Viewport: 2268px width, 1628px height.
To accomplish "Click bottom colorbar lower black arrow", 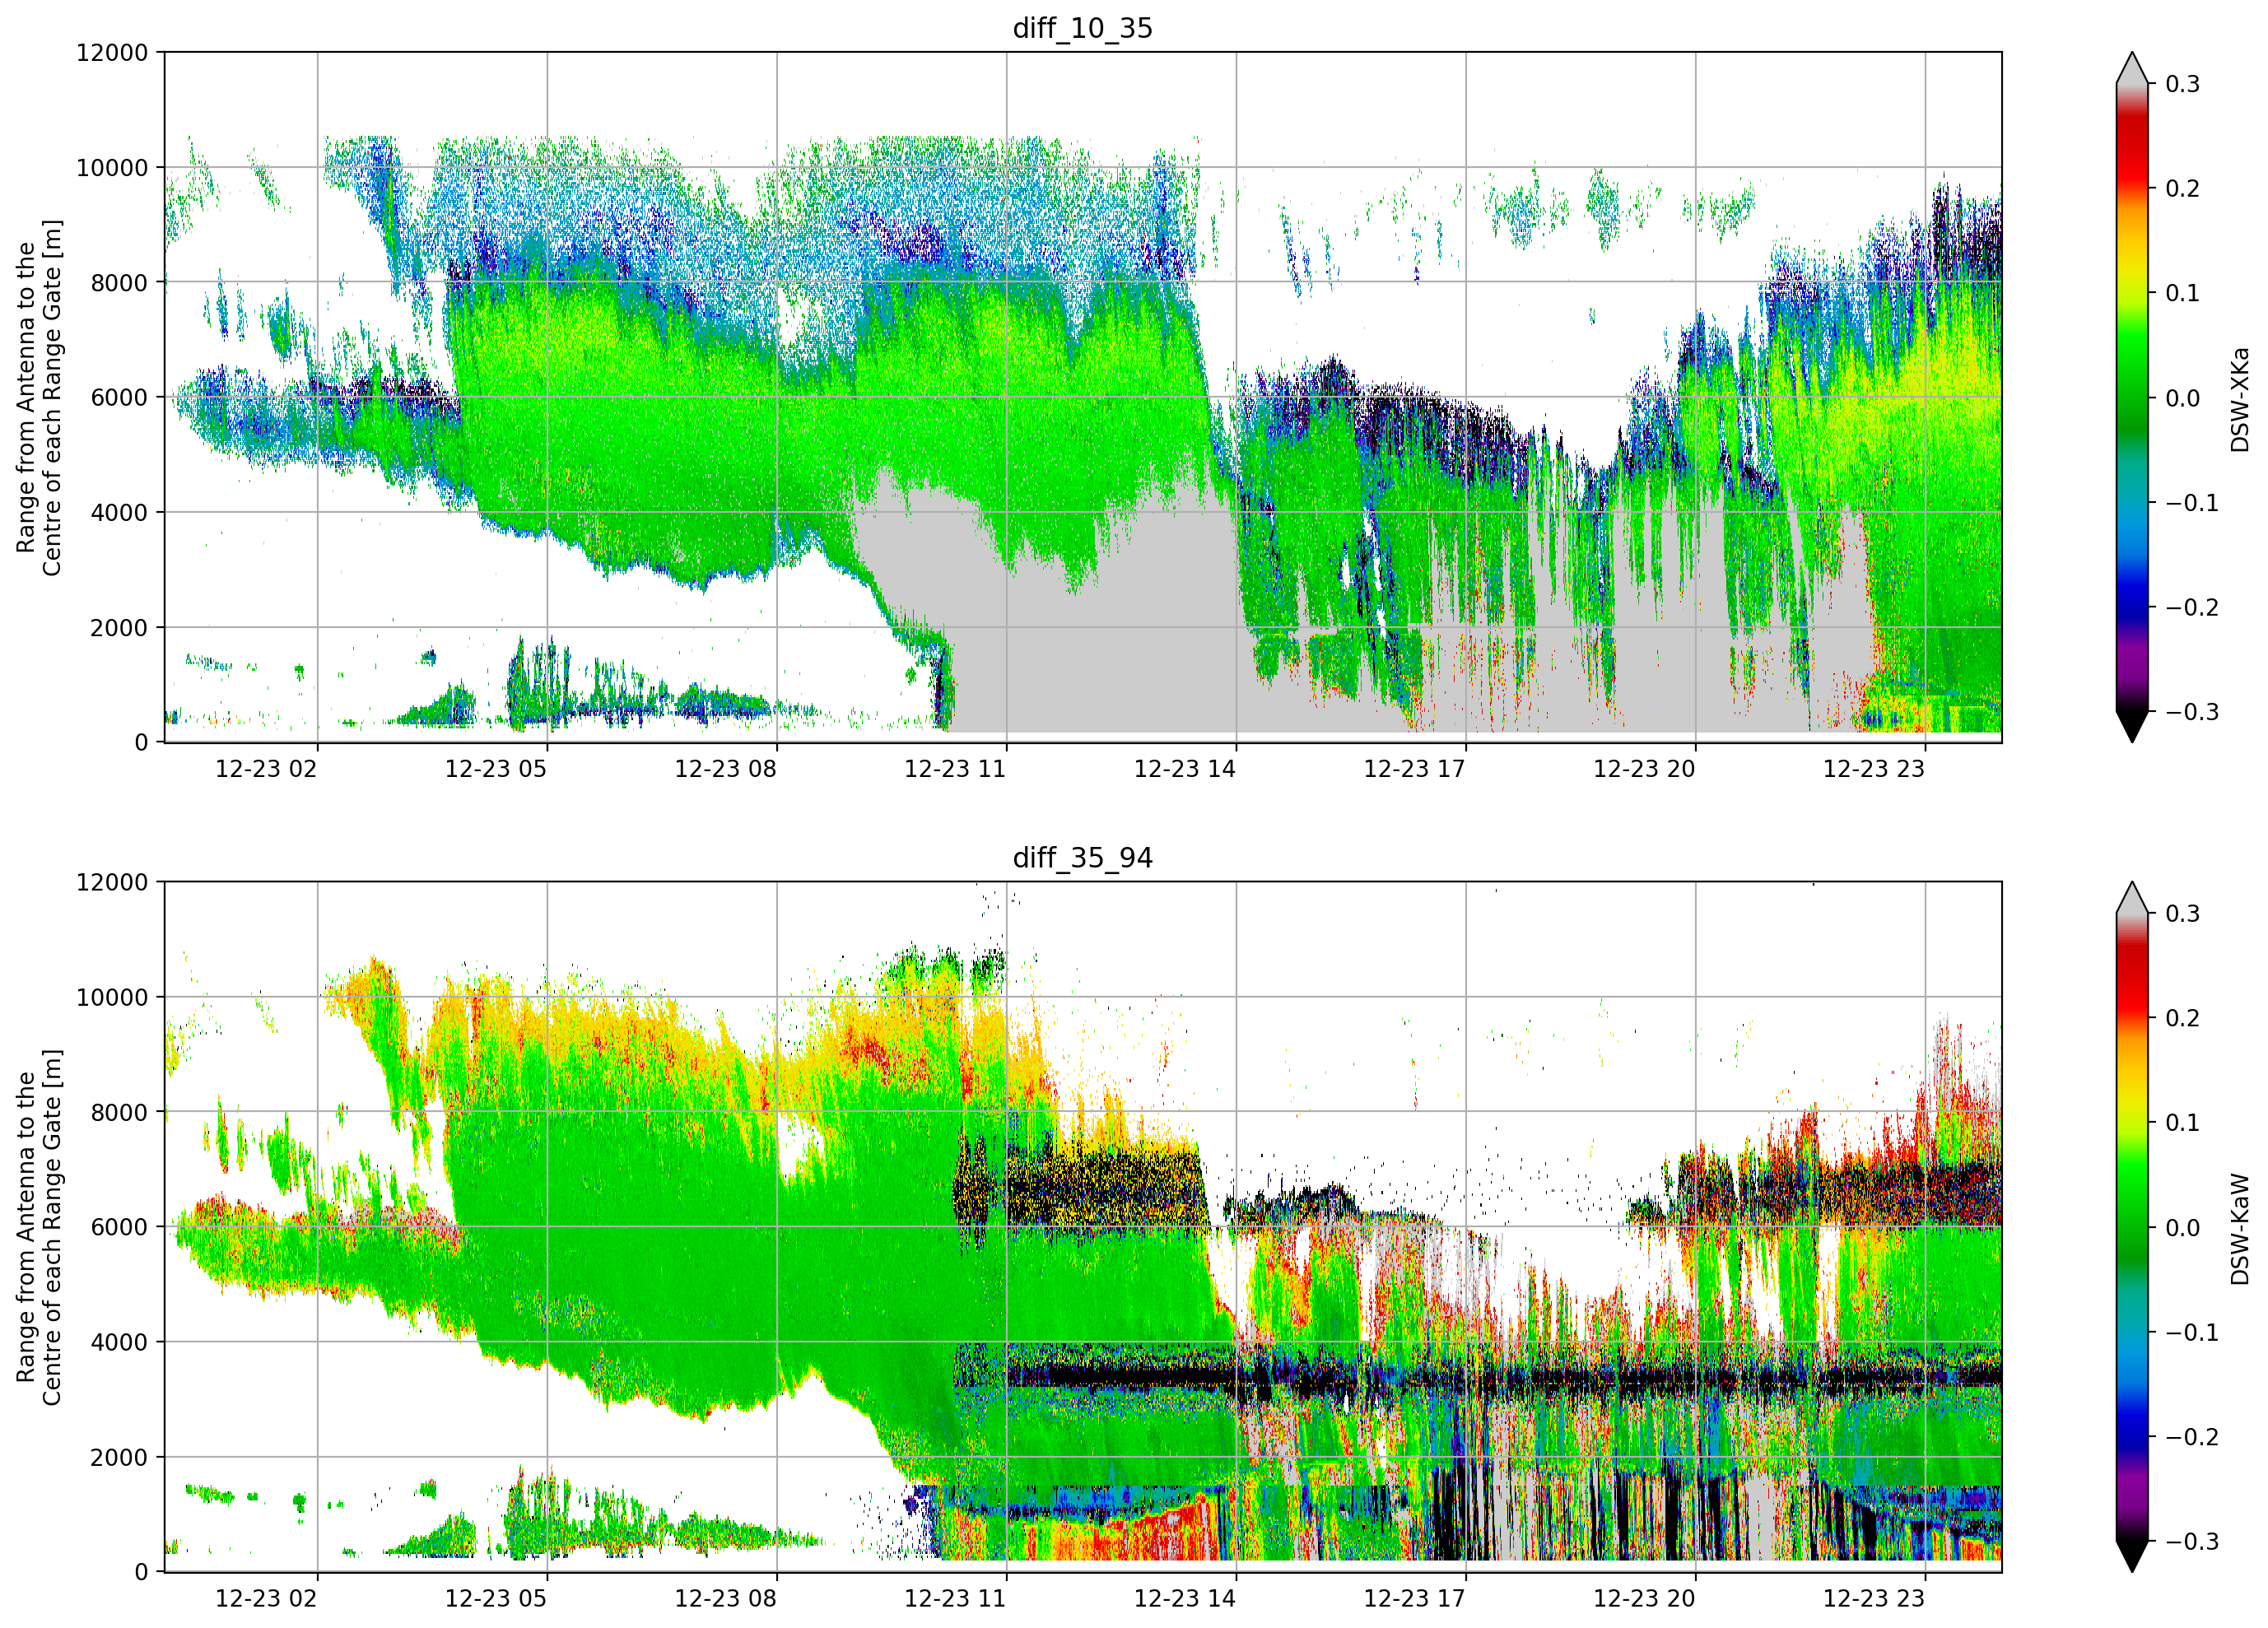I will click(2132, 1557).
